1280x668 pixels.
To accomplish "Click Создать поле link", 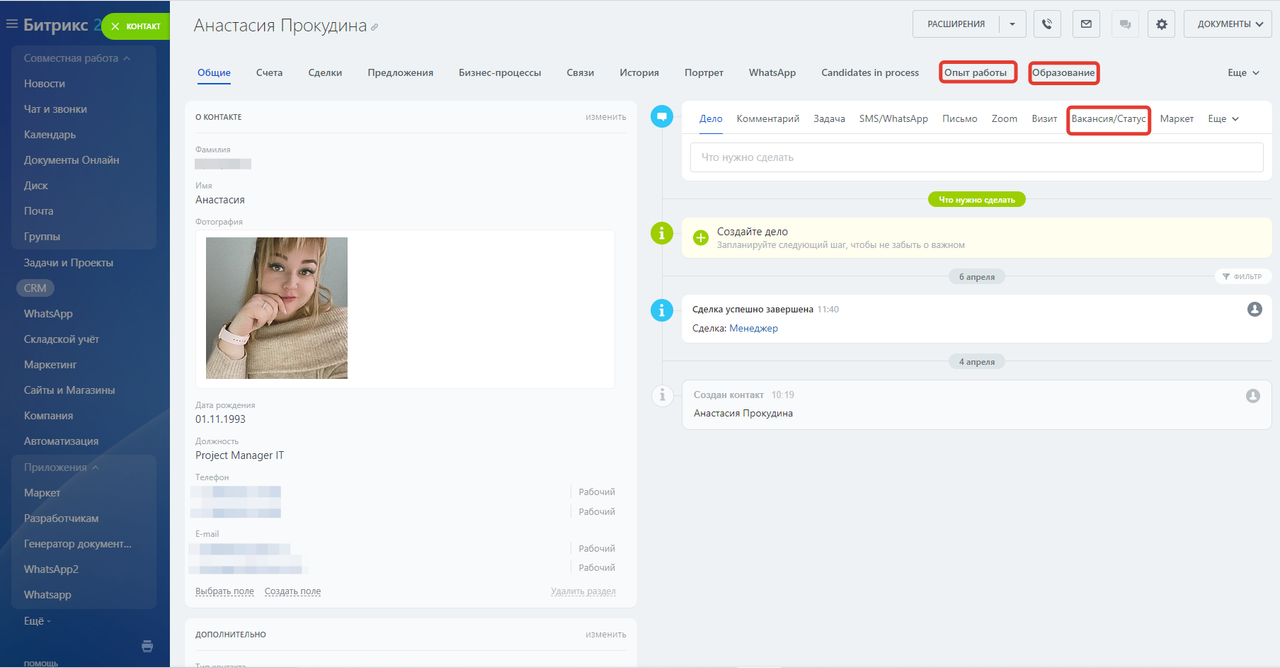I will point(293,591).
